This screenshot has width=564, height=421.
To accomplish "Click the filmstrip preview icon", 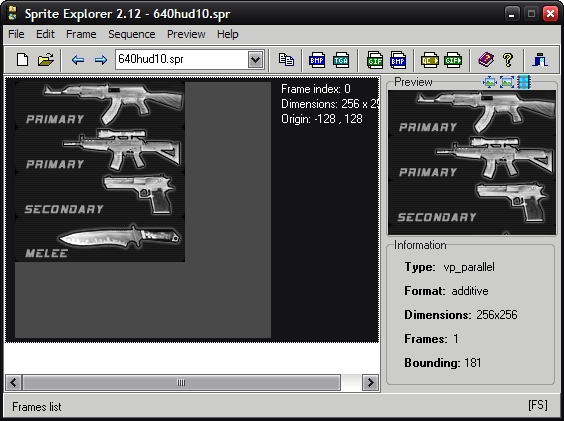I will click(x=524, y=82).
